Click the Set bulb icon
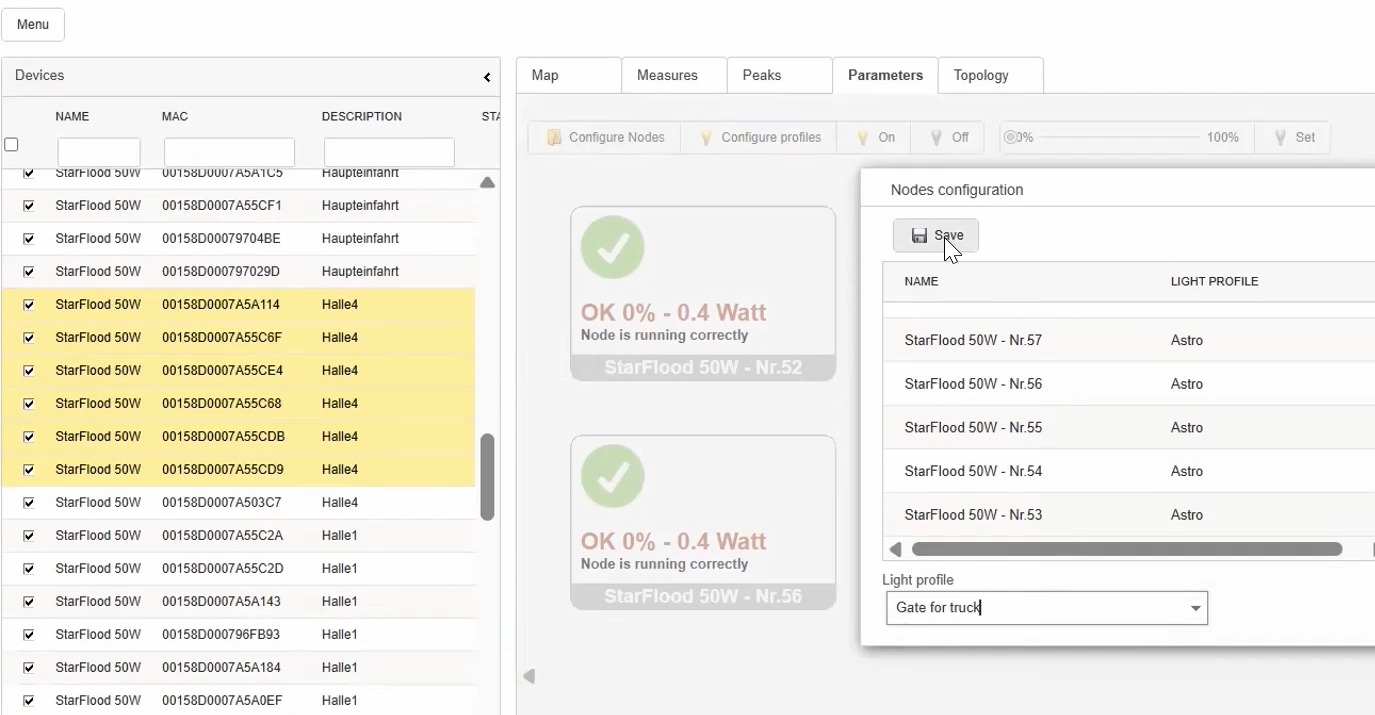The height and width of the screenshot is (715, 1375). tap(1280, 137)
